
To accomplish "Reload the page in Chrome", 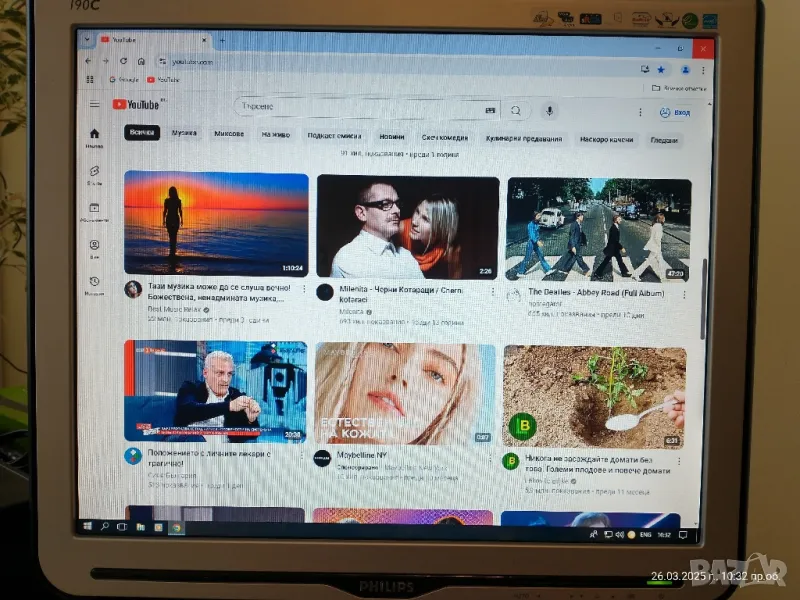I will tap(124, 61).
